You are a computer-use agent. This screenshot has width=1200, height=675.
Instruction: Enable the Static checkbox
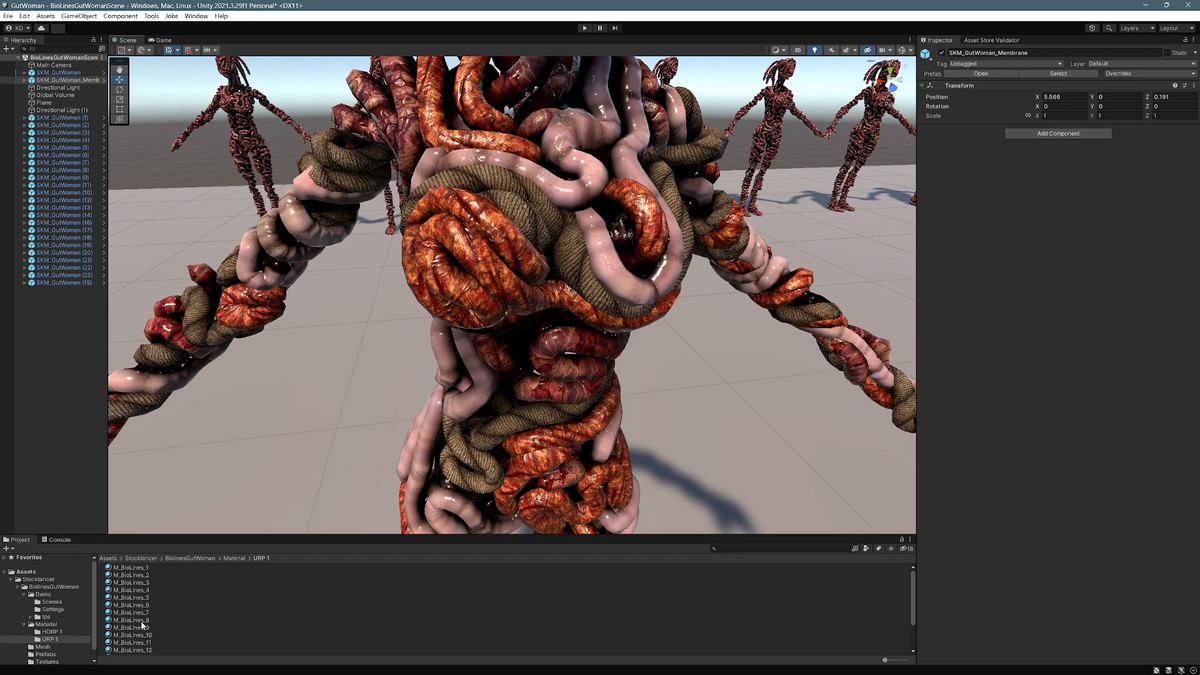tap(1167, 53)
